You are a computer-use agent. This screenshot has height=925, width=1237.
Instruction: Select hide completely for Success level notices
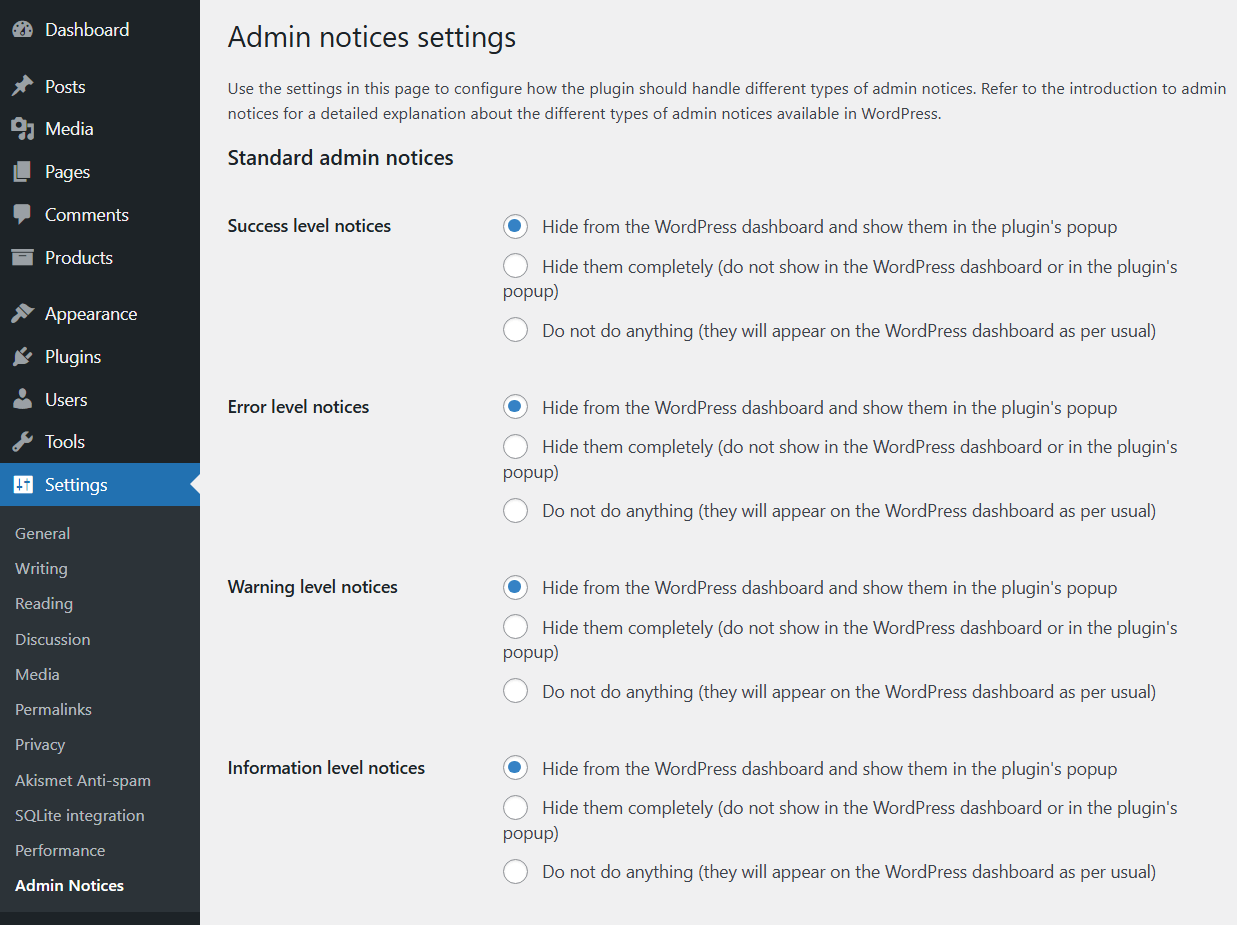pyautogui.click(x=515, y=266)
